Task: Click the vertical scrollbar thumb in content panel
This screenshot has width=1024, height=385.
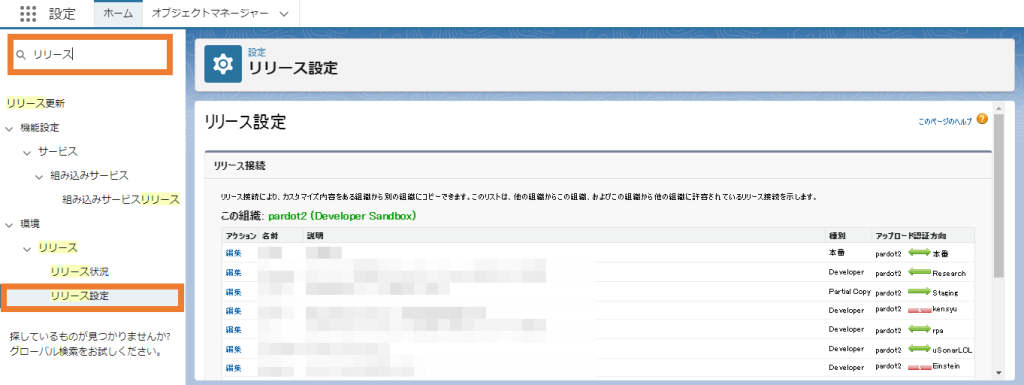Action: coord(998,196)
